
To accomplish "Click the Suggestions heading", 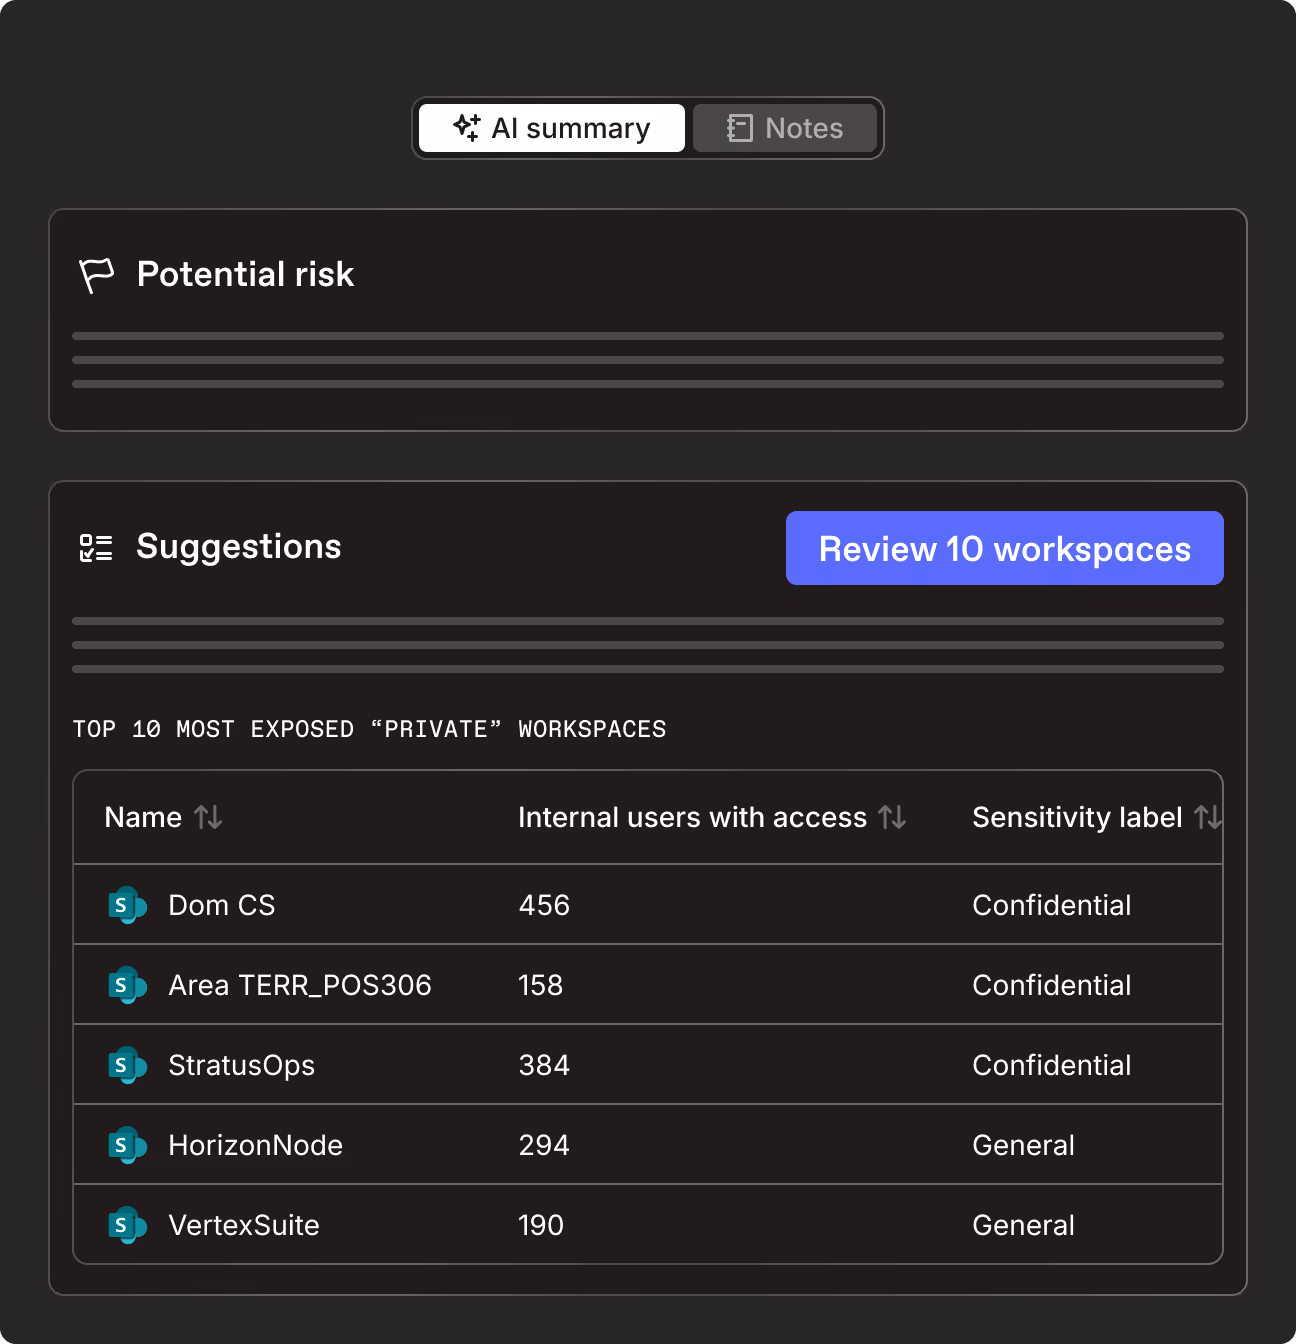I will coord(239,546).
